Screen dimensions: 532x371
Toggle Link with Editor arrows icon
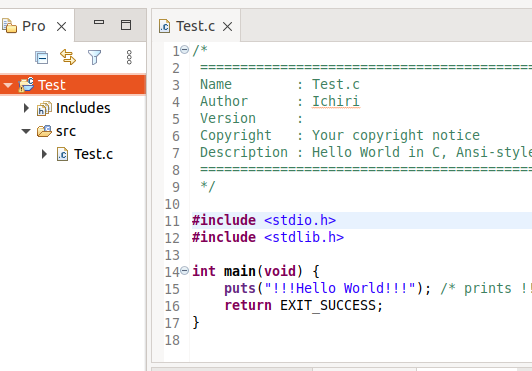pos(68,57)
